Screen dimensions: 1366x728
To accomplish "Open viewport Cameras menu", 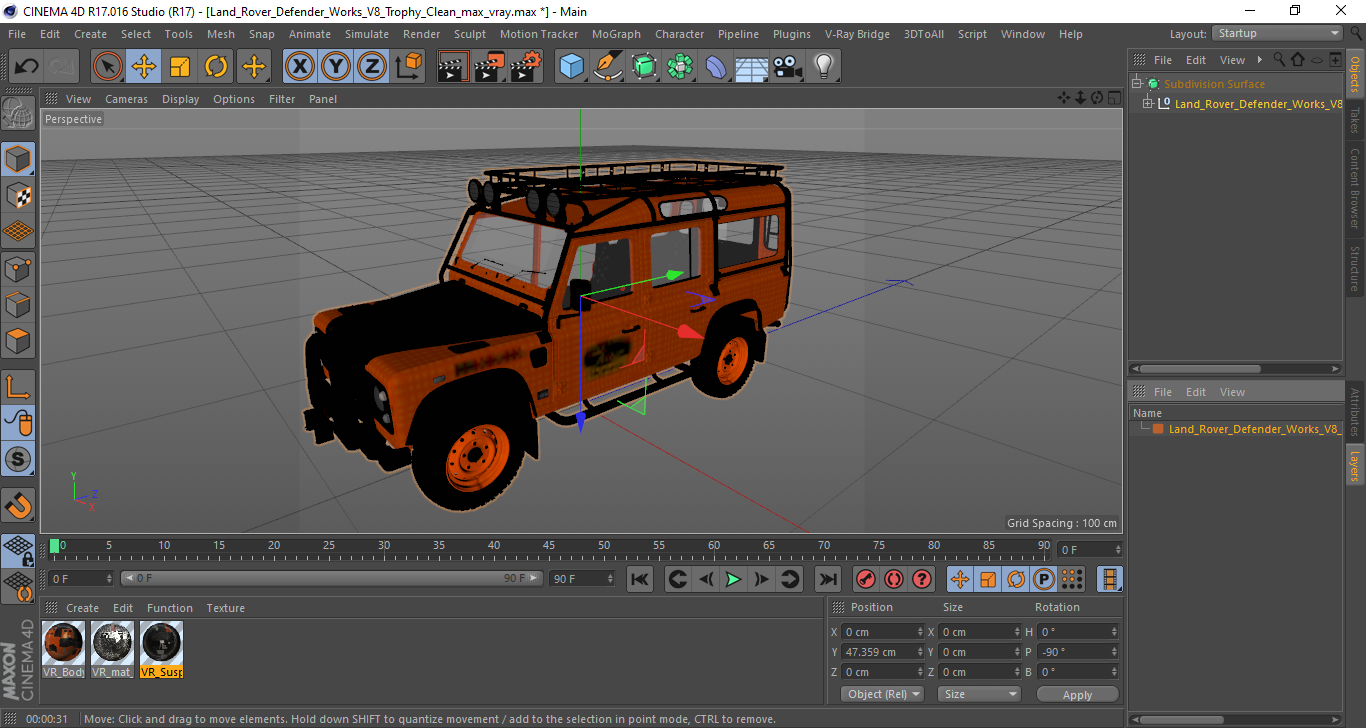I will (x=126, y=99).
